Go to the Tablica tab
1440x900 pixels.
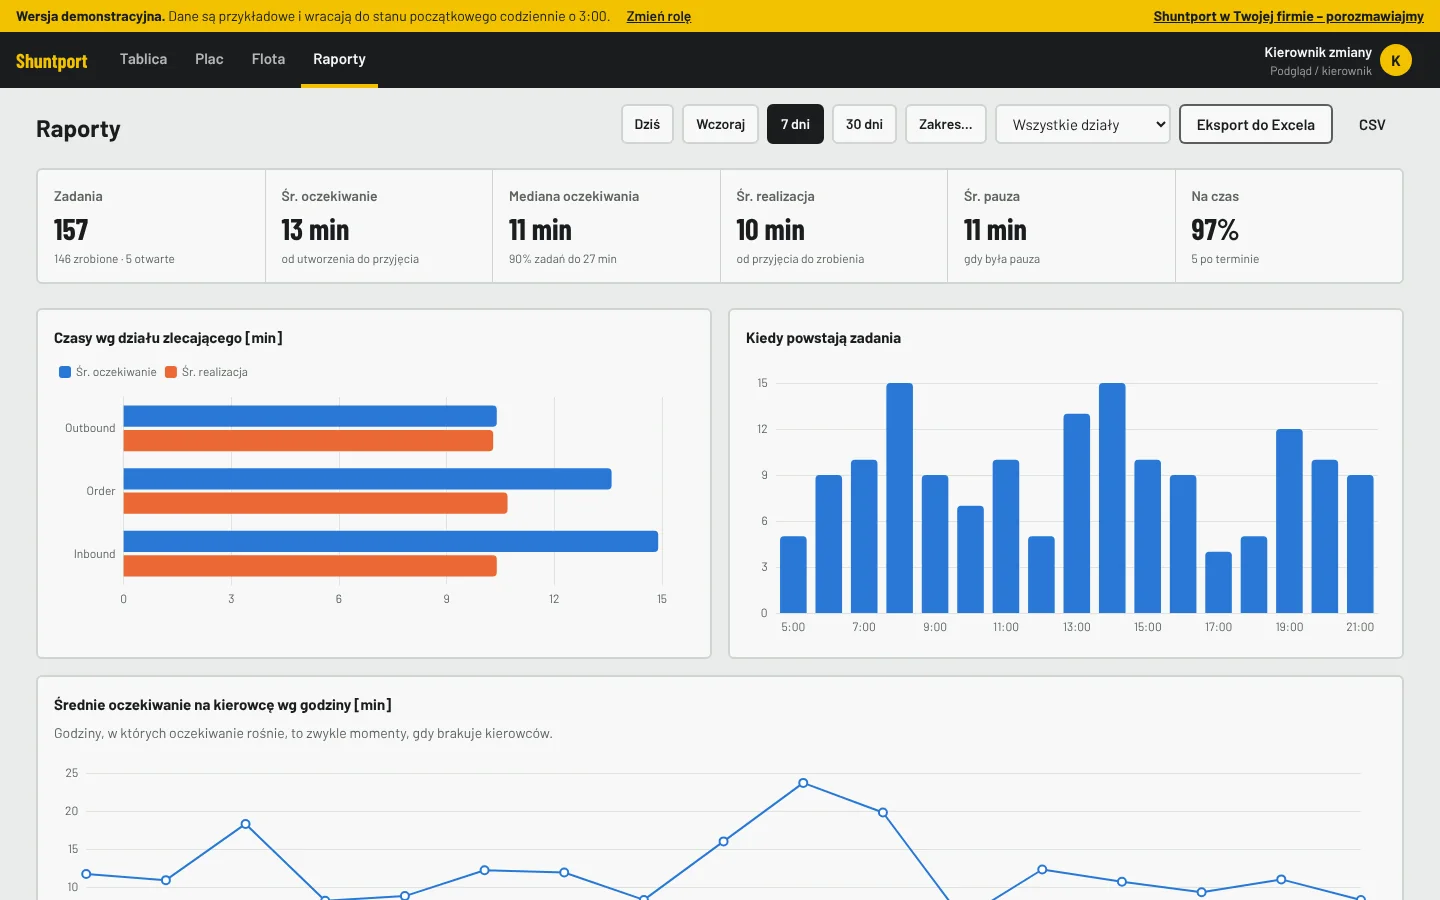(143, 59)
